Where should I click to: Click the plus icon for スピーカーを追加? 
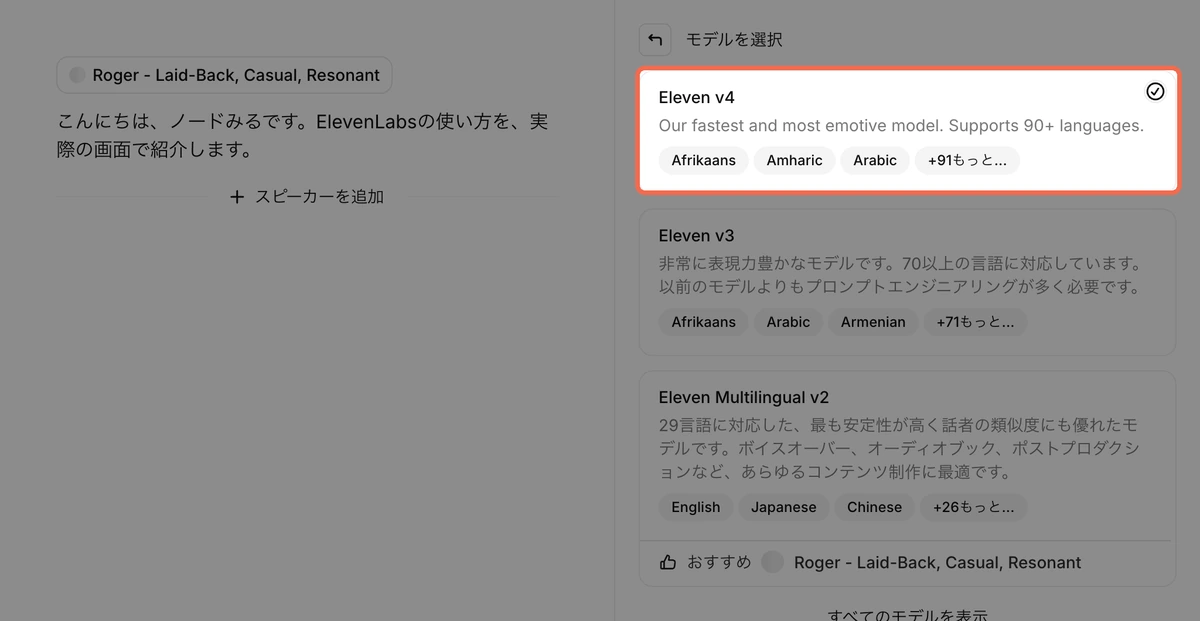[237, 197]
